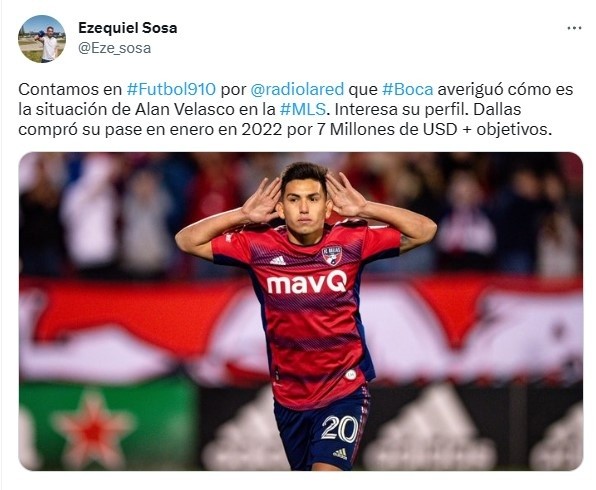Click the blurred Adidas board left of player
Image resolution: width=596 pixels, height=490 pixels.
(241, 433)
